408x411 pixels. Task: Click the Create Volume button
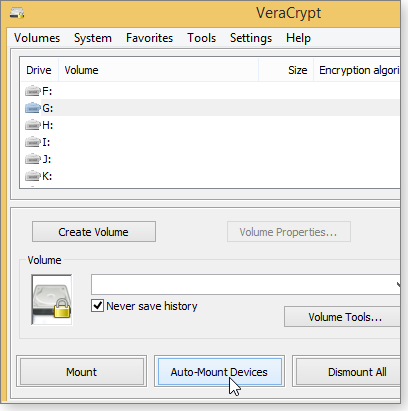tap(94, 232)
